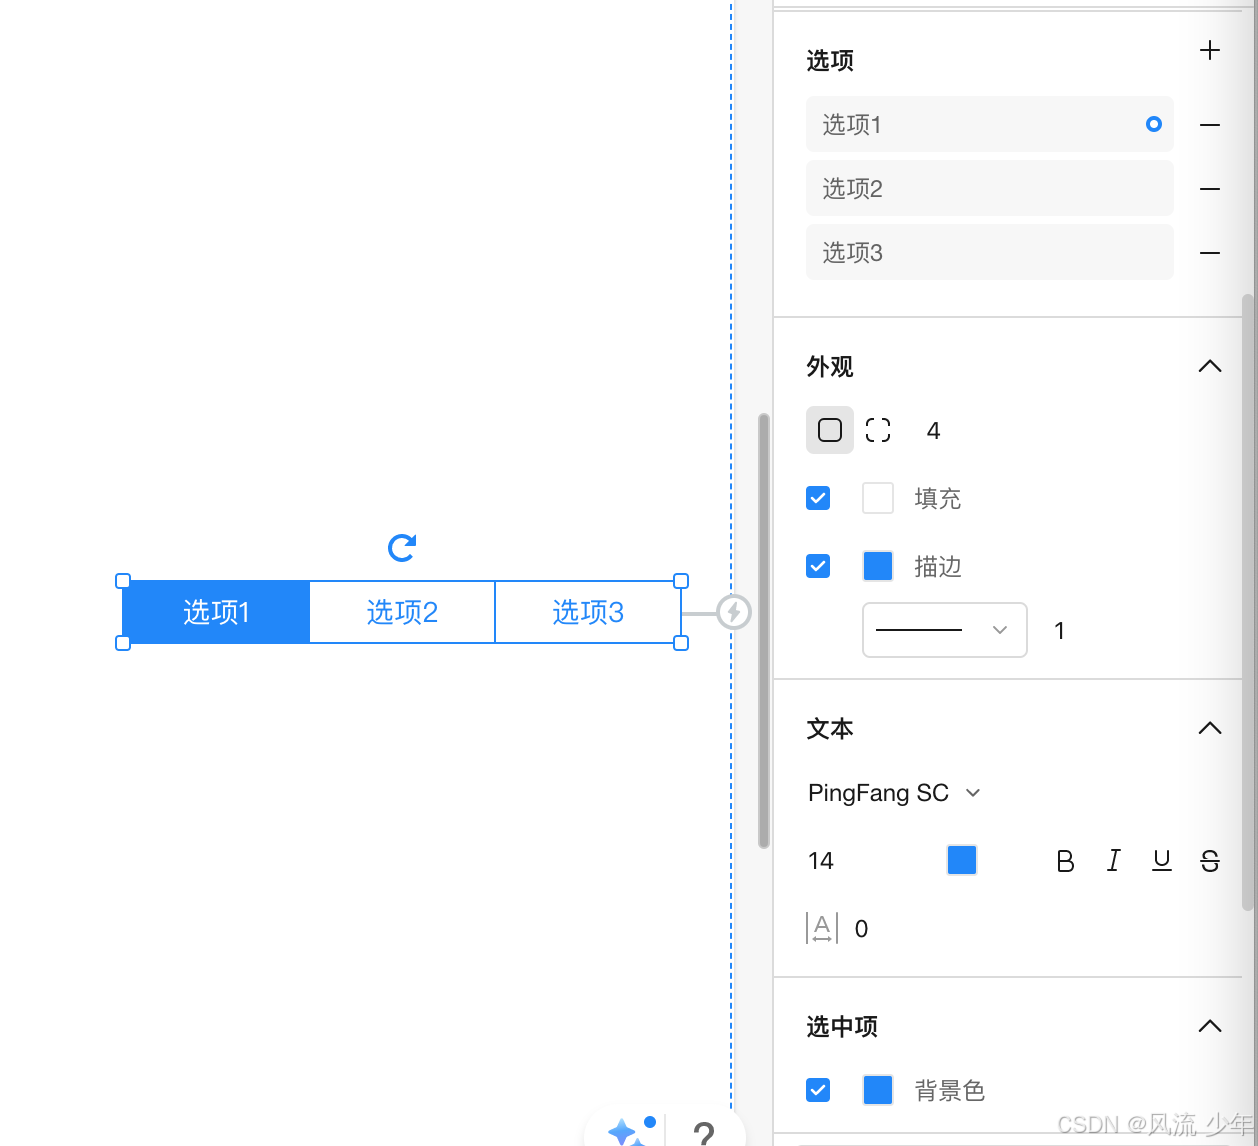
Task: Click the lightning interaction icon beside component
Action: tap(734, 612)
